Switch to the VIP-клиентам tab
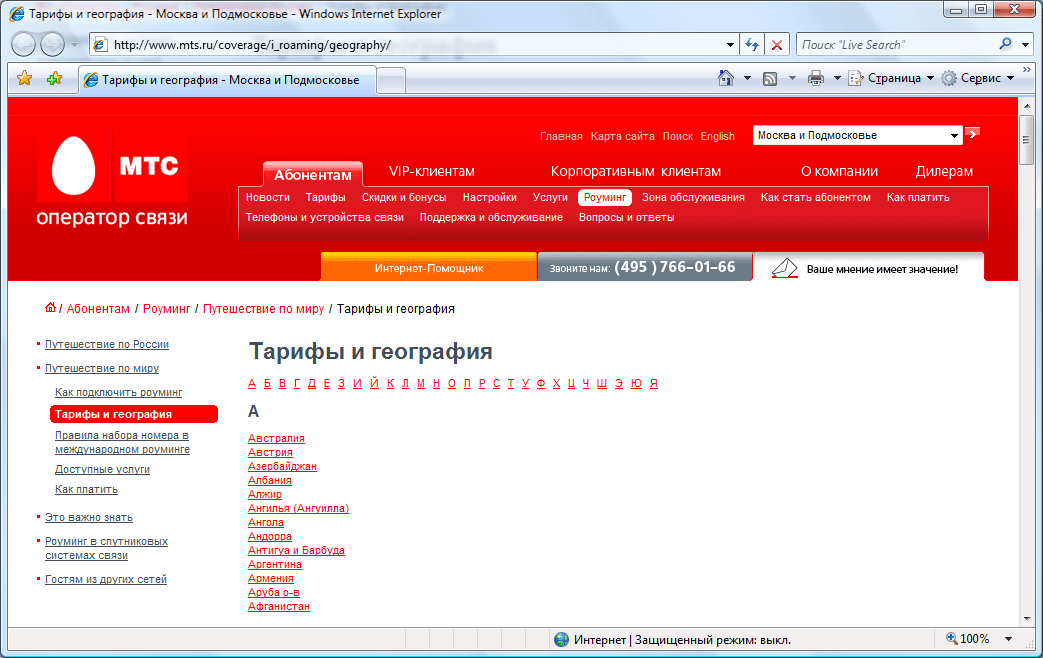The height and width of the screenshot is (658, 1043). (431, 171)
